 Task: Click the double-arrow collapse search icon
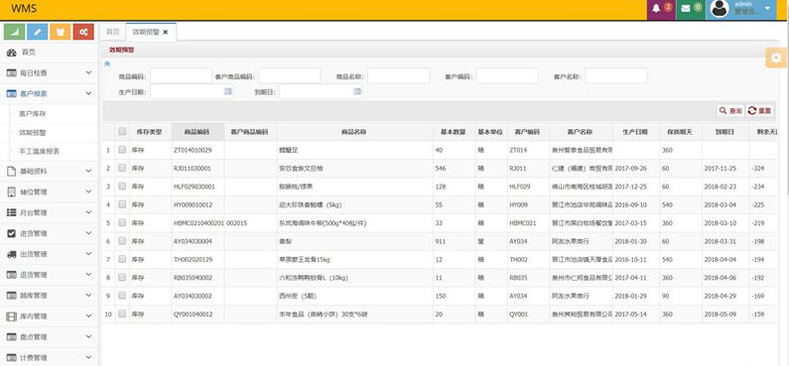(x=107, y=64)
